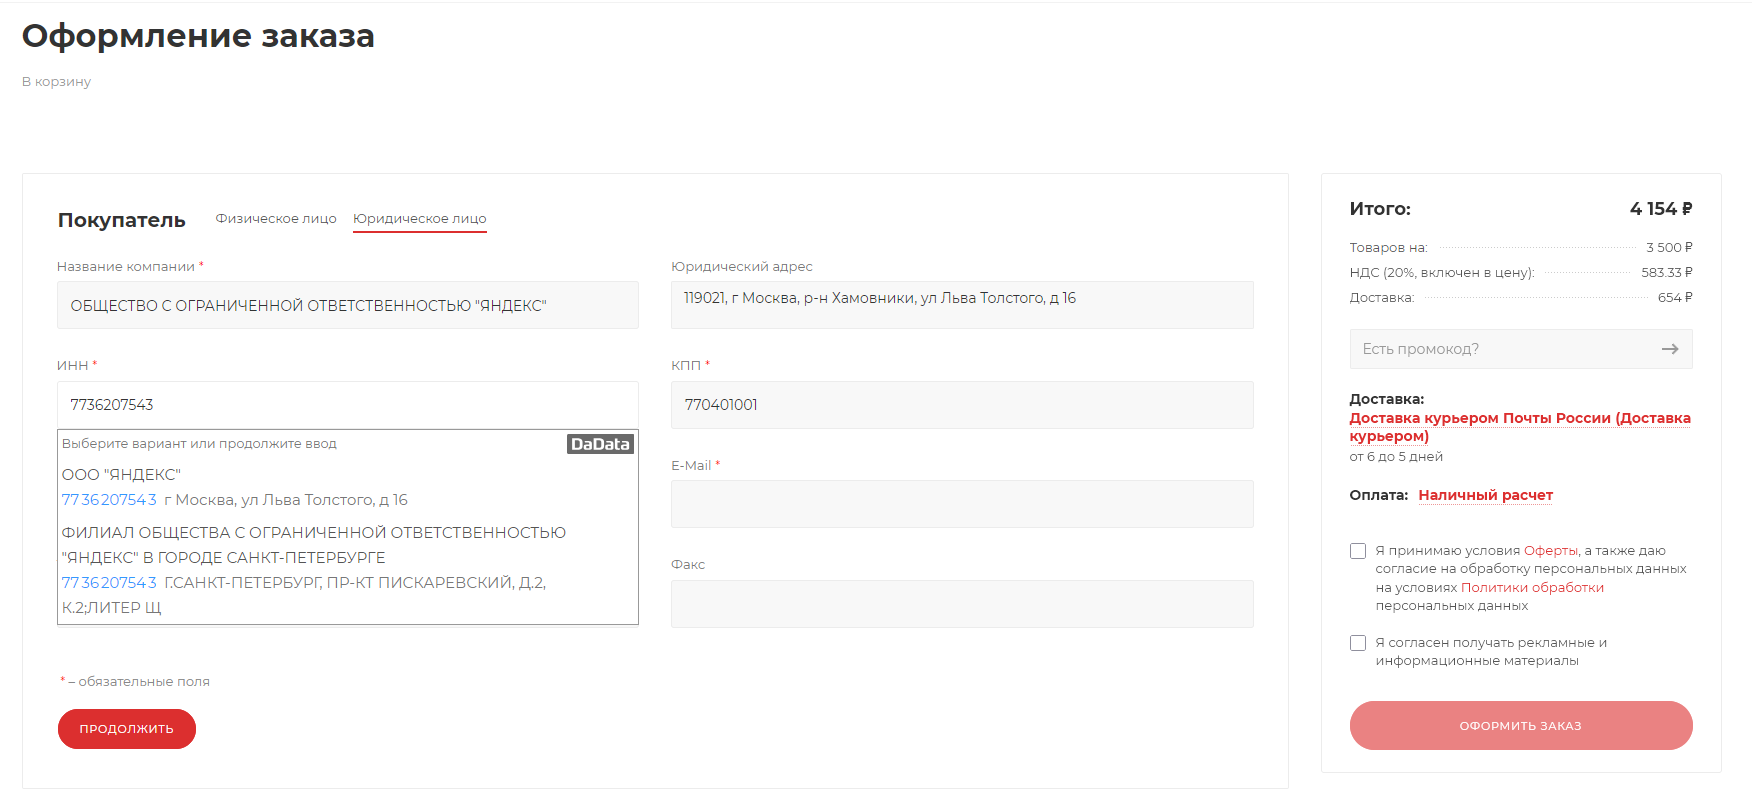Click the КПП input field

coord(961,405)
